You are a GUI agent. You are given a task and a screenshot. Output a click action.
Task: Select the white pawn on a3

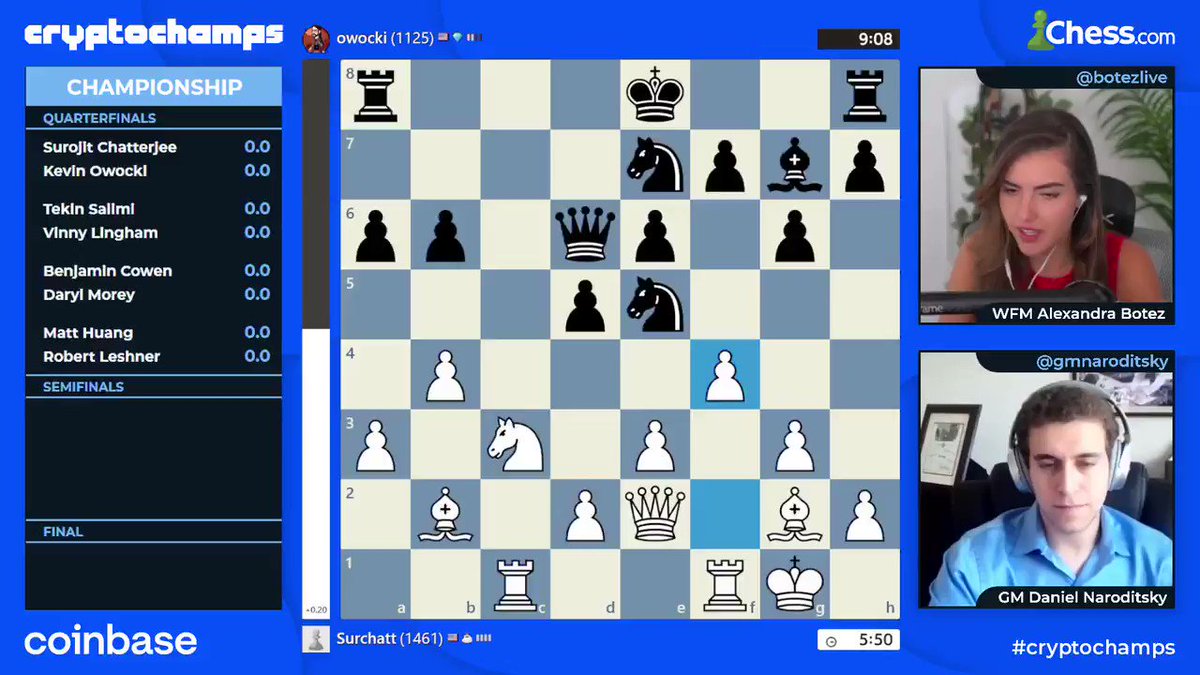click(375, 445)
